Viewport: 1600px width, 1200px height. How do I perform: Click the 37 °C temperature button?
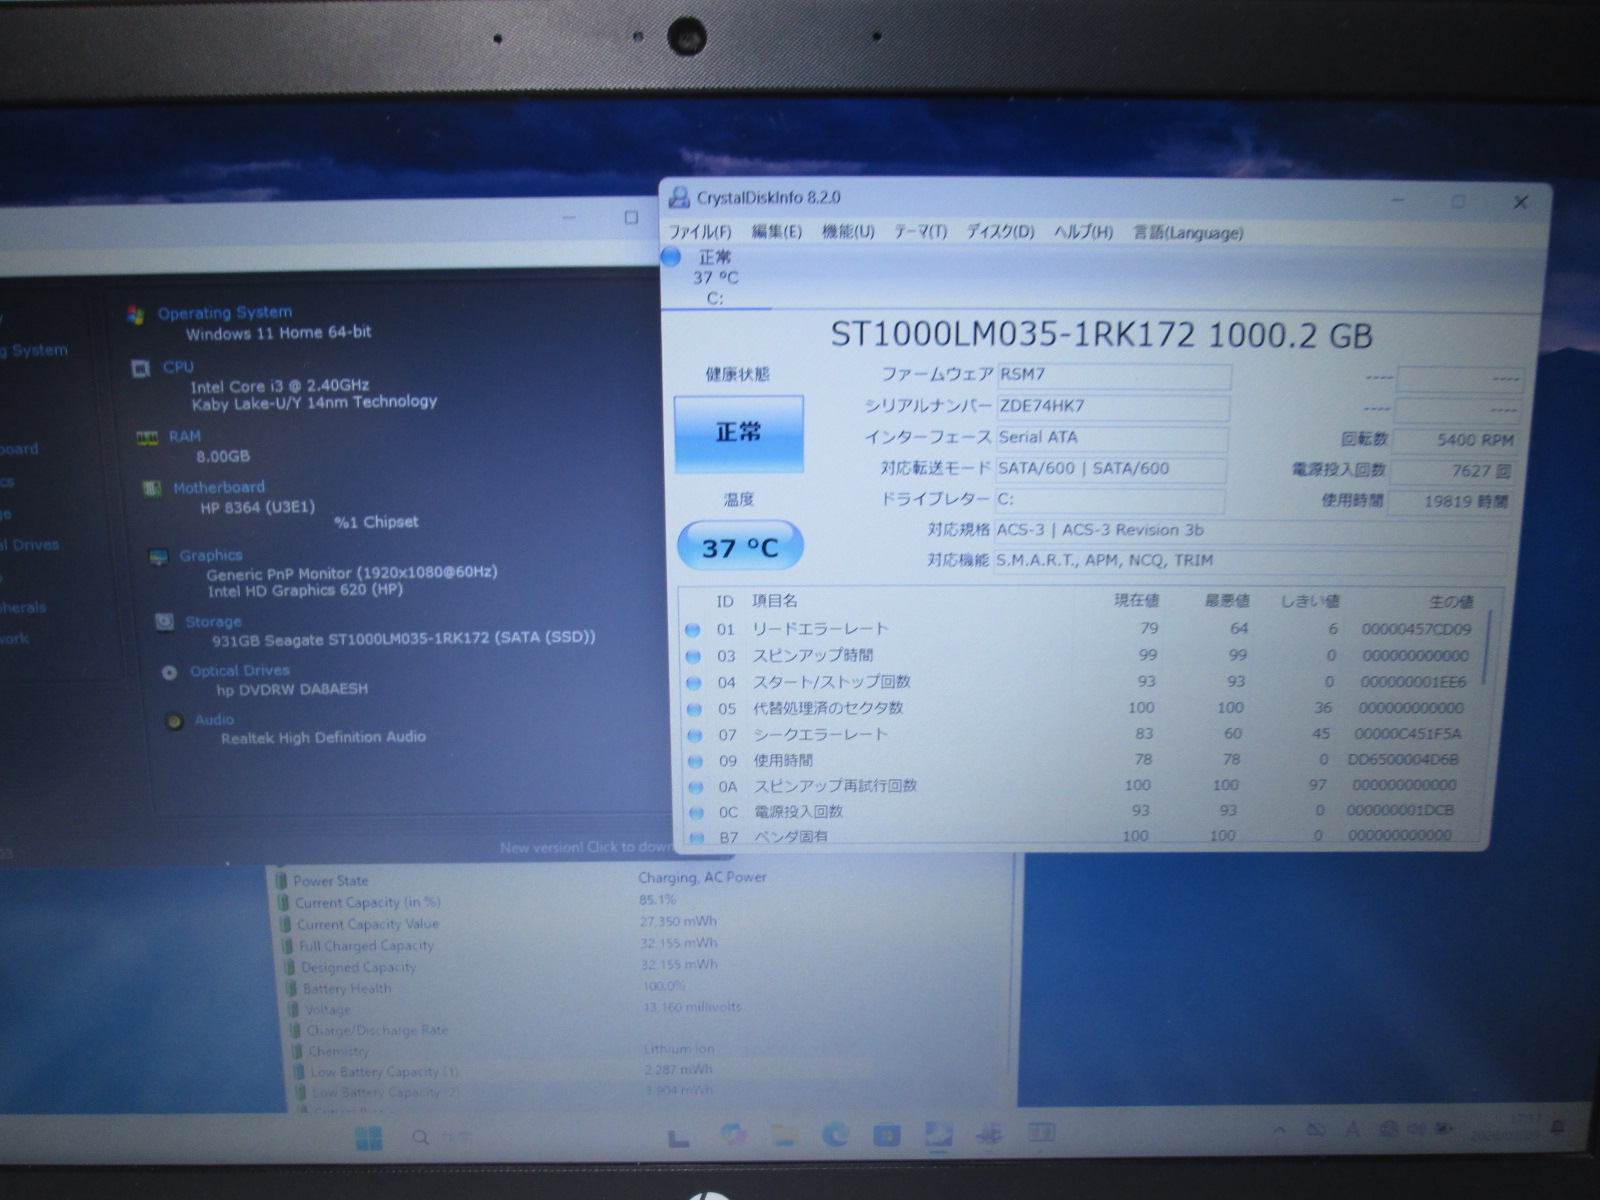pos(739,547)
